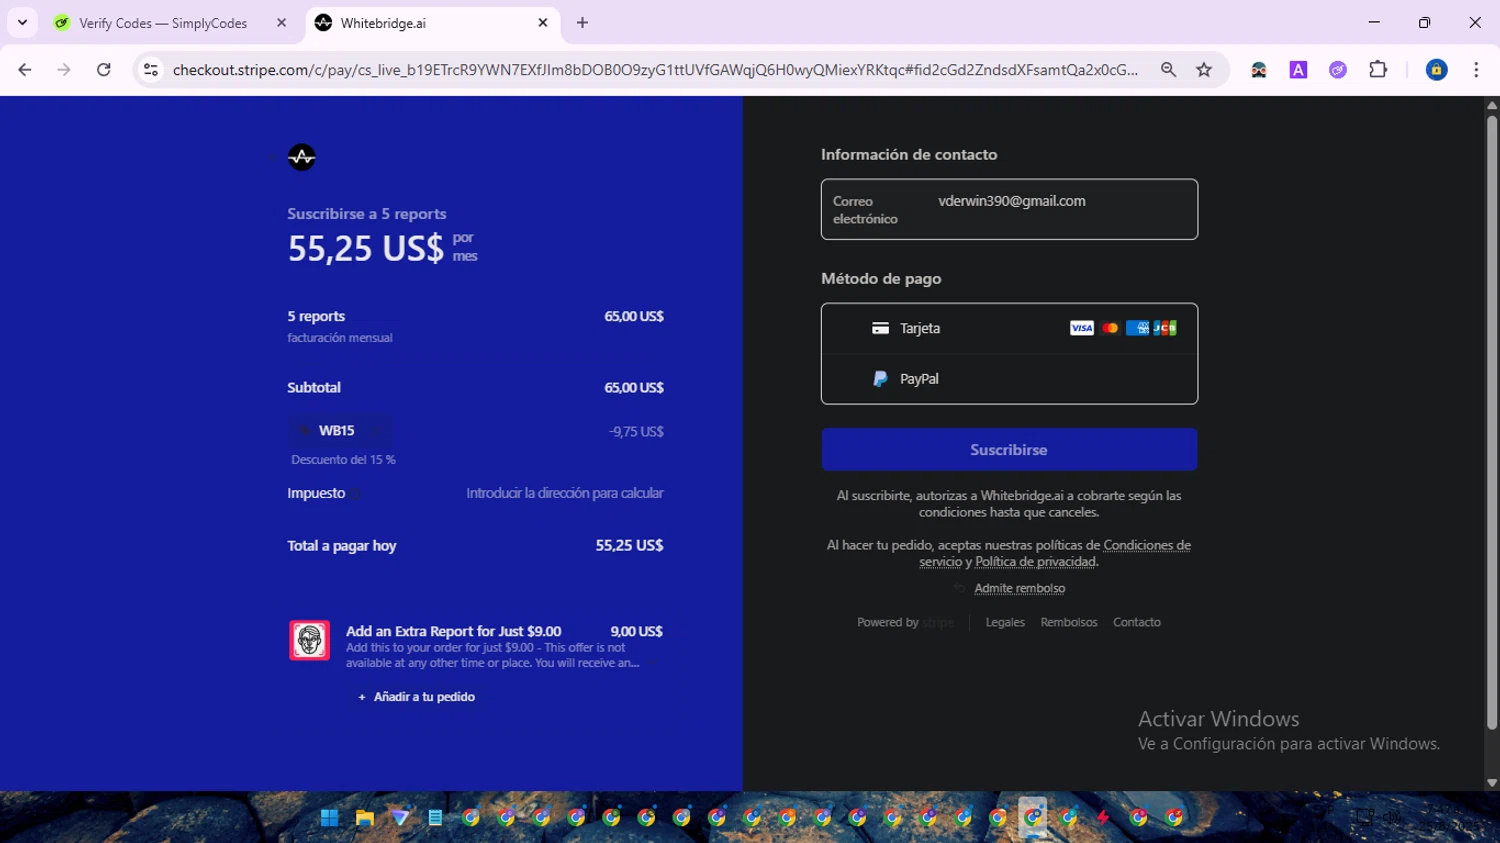Bookmark this page with the star icon
Image resolution: width=1500 pixels, height=843 pixels.
tap(1204, 70)
